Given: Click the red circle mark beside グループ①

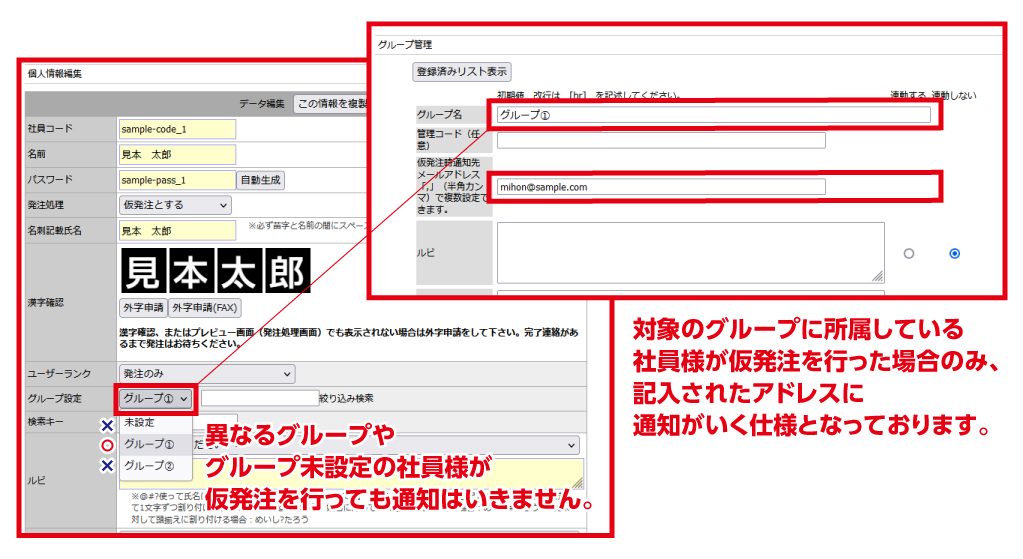Looking at the screenshot, I should click(107, 445).
